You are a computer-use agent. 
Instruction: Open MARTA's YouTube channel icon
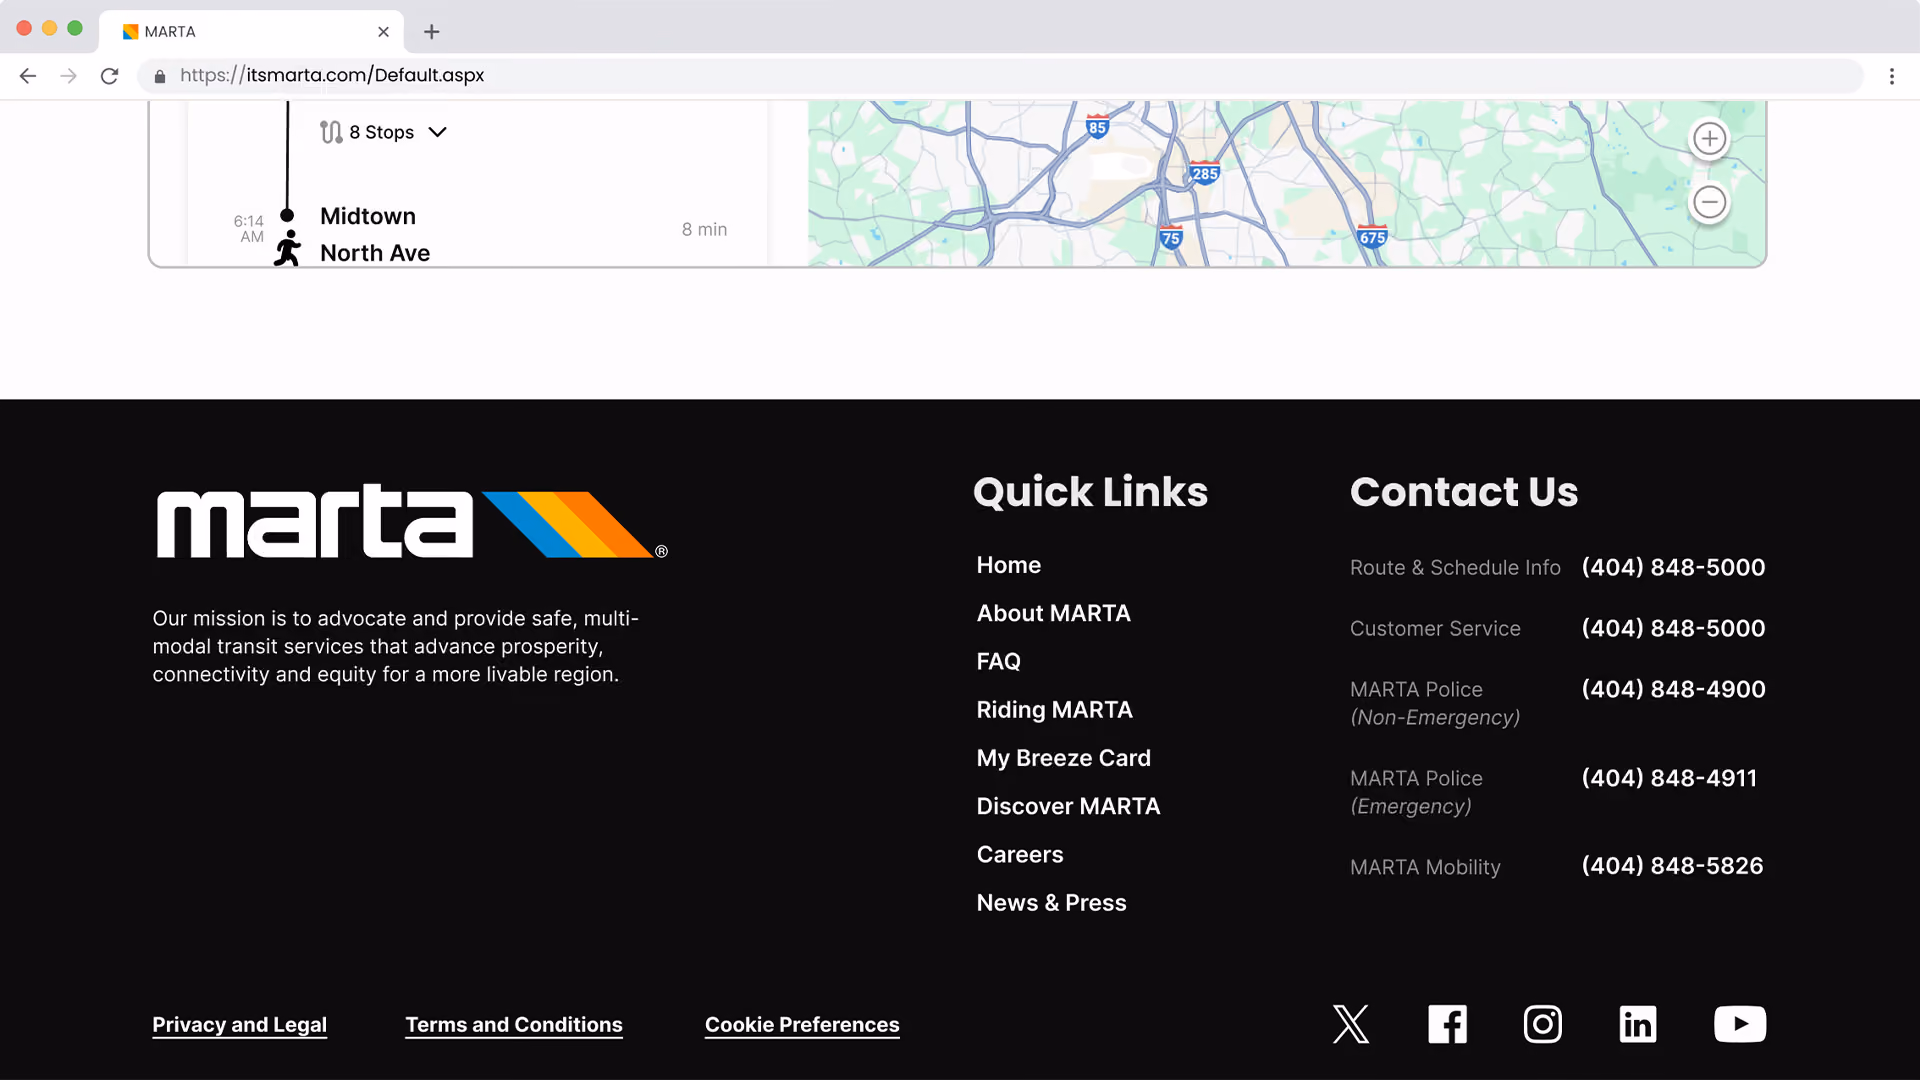click(1740, 1024)
